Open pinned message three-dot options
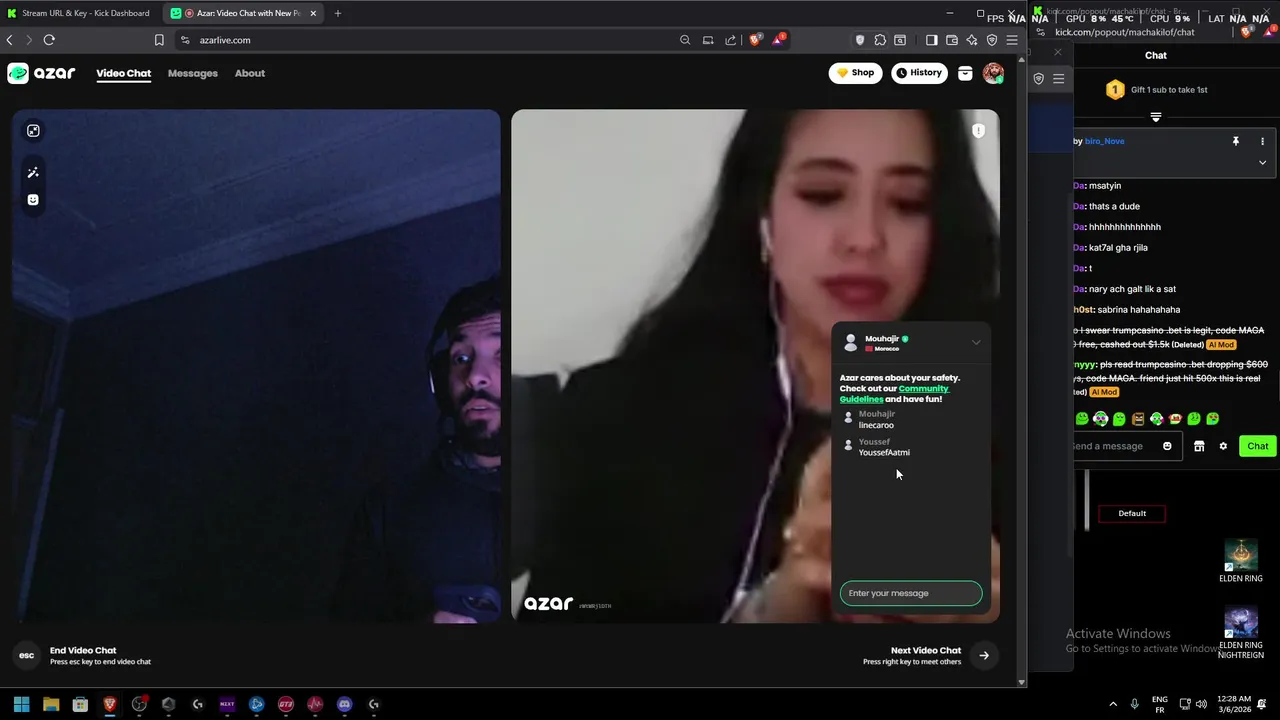Screen dimensions: 1280x720 1262,142
